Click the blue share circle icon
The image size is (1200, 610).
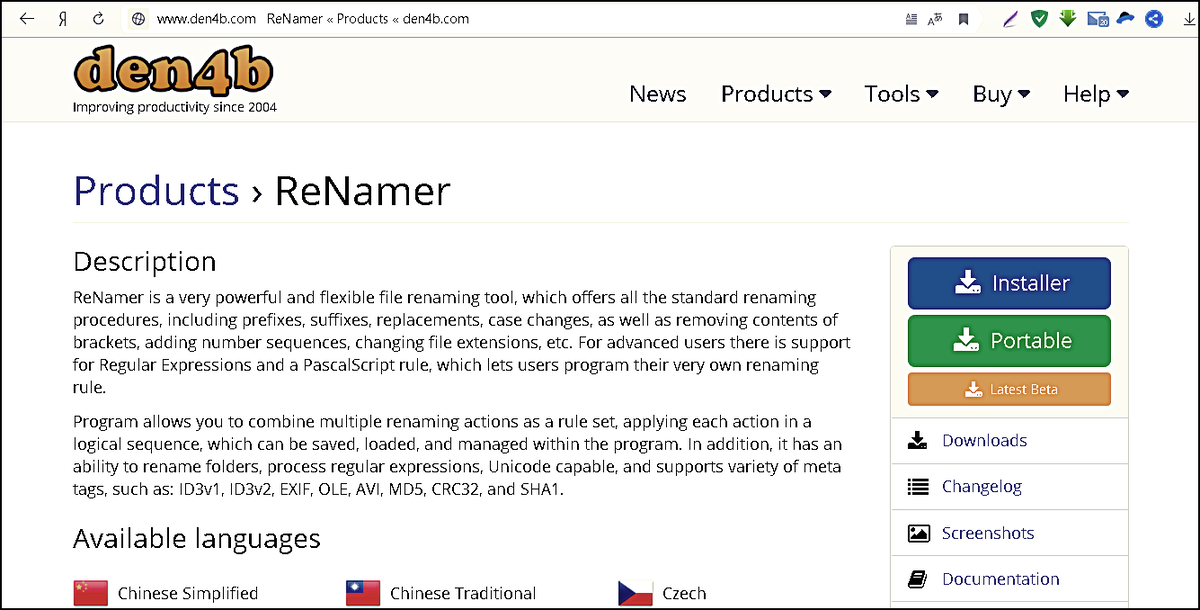(1154, 19)
